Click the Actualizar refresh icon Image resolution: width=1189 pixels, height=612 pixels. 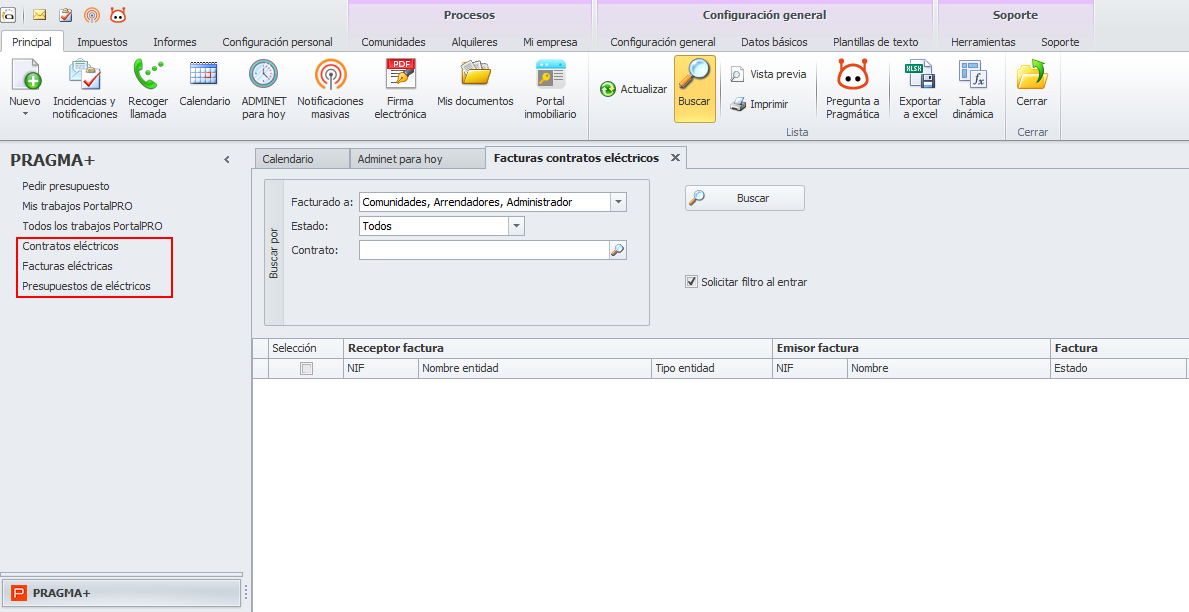[607, 89]
